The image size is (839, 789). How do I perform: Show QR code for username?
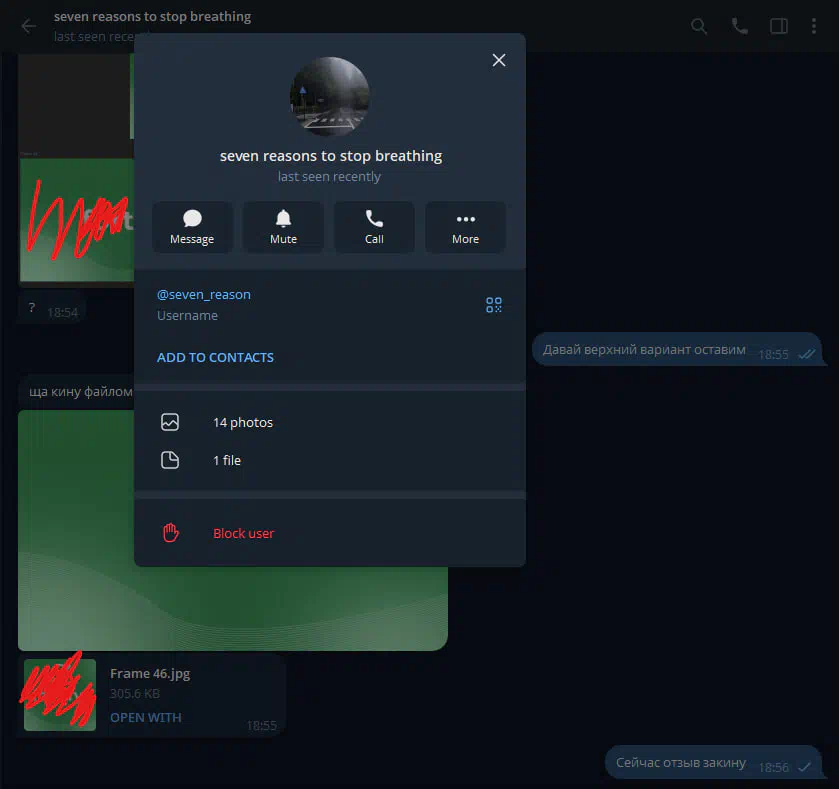click(494, 305)
